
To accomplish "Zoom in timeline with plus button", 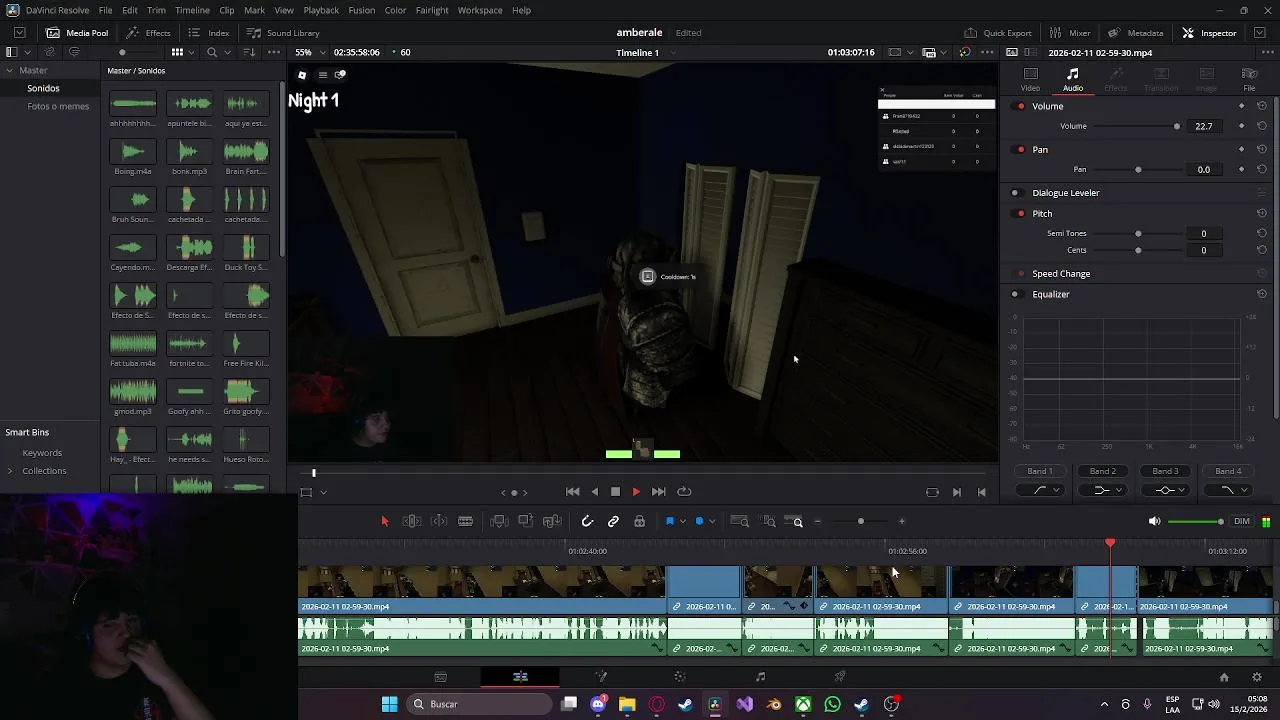I will pos(901,521).
